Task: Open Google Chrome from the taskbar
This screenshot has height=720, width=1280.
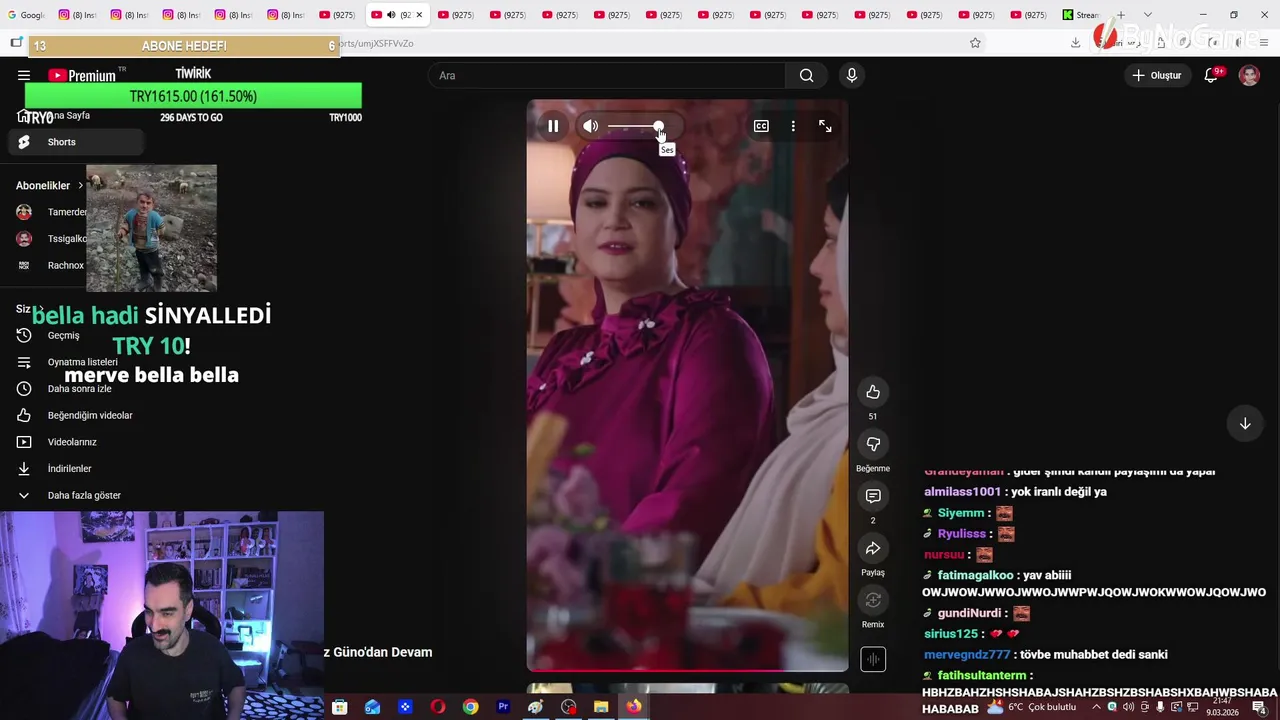Action: click(x=470, y=707)
